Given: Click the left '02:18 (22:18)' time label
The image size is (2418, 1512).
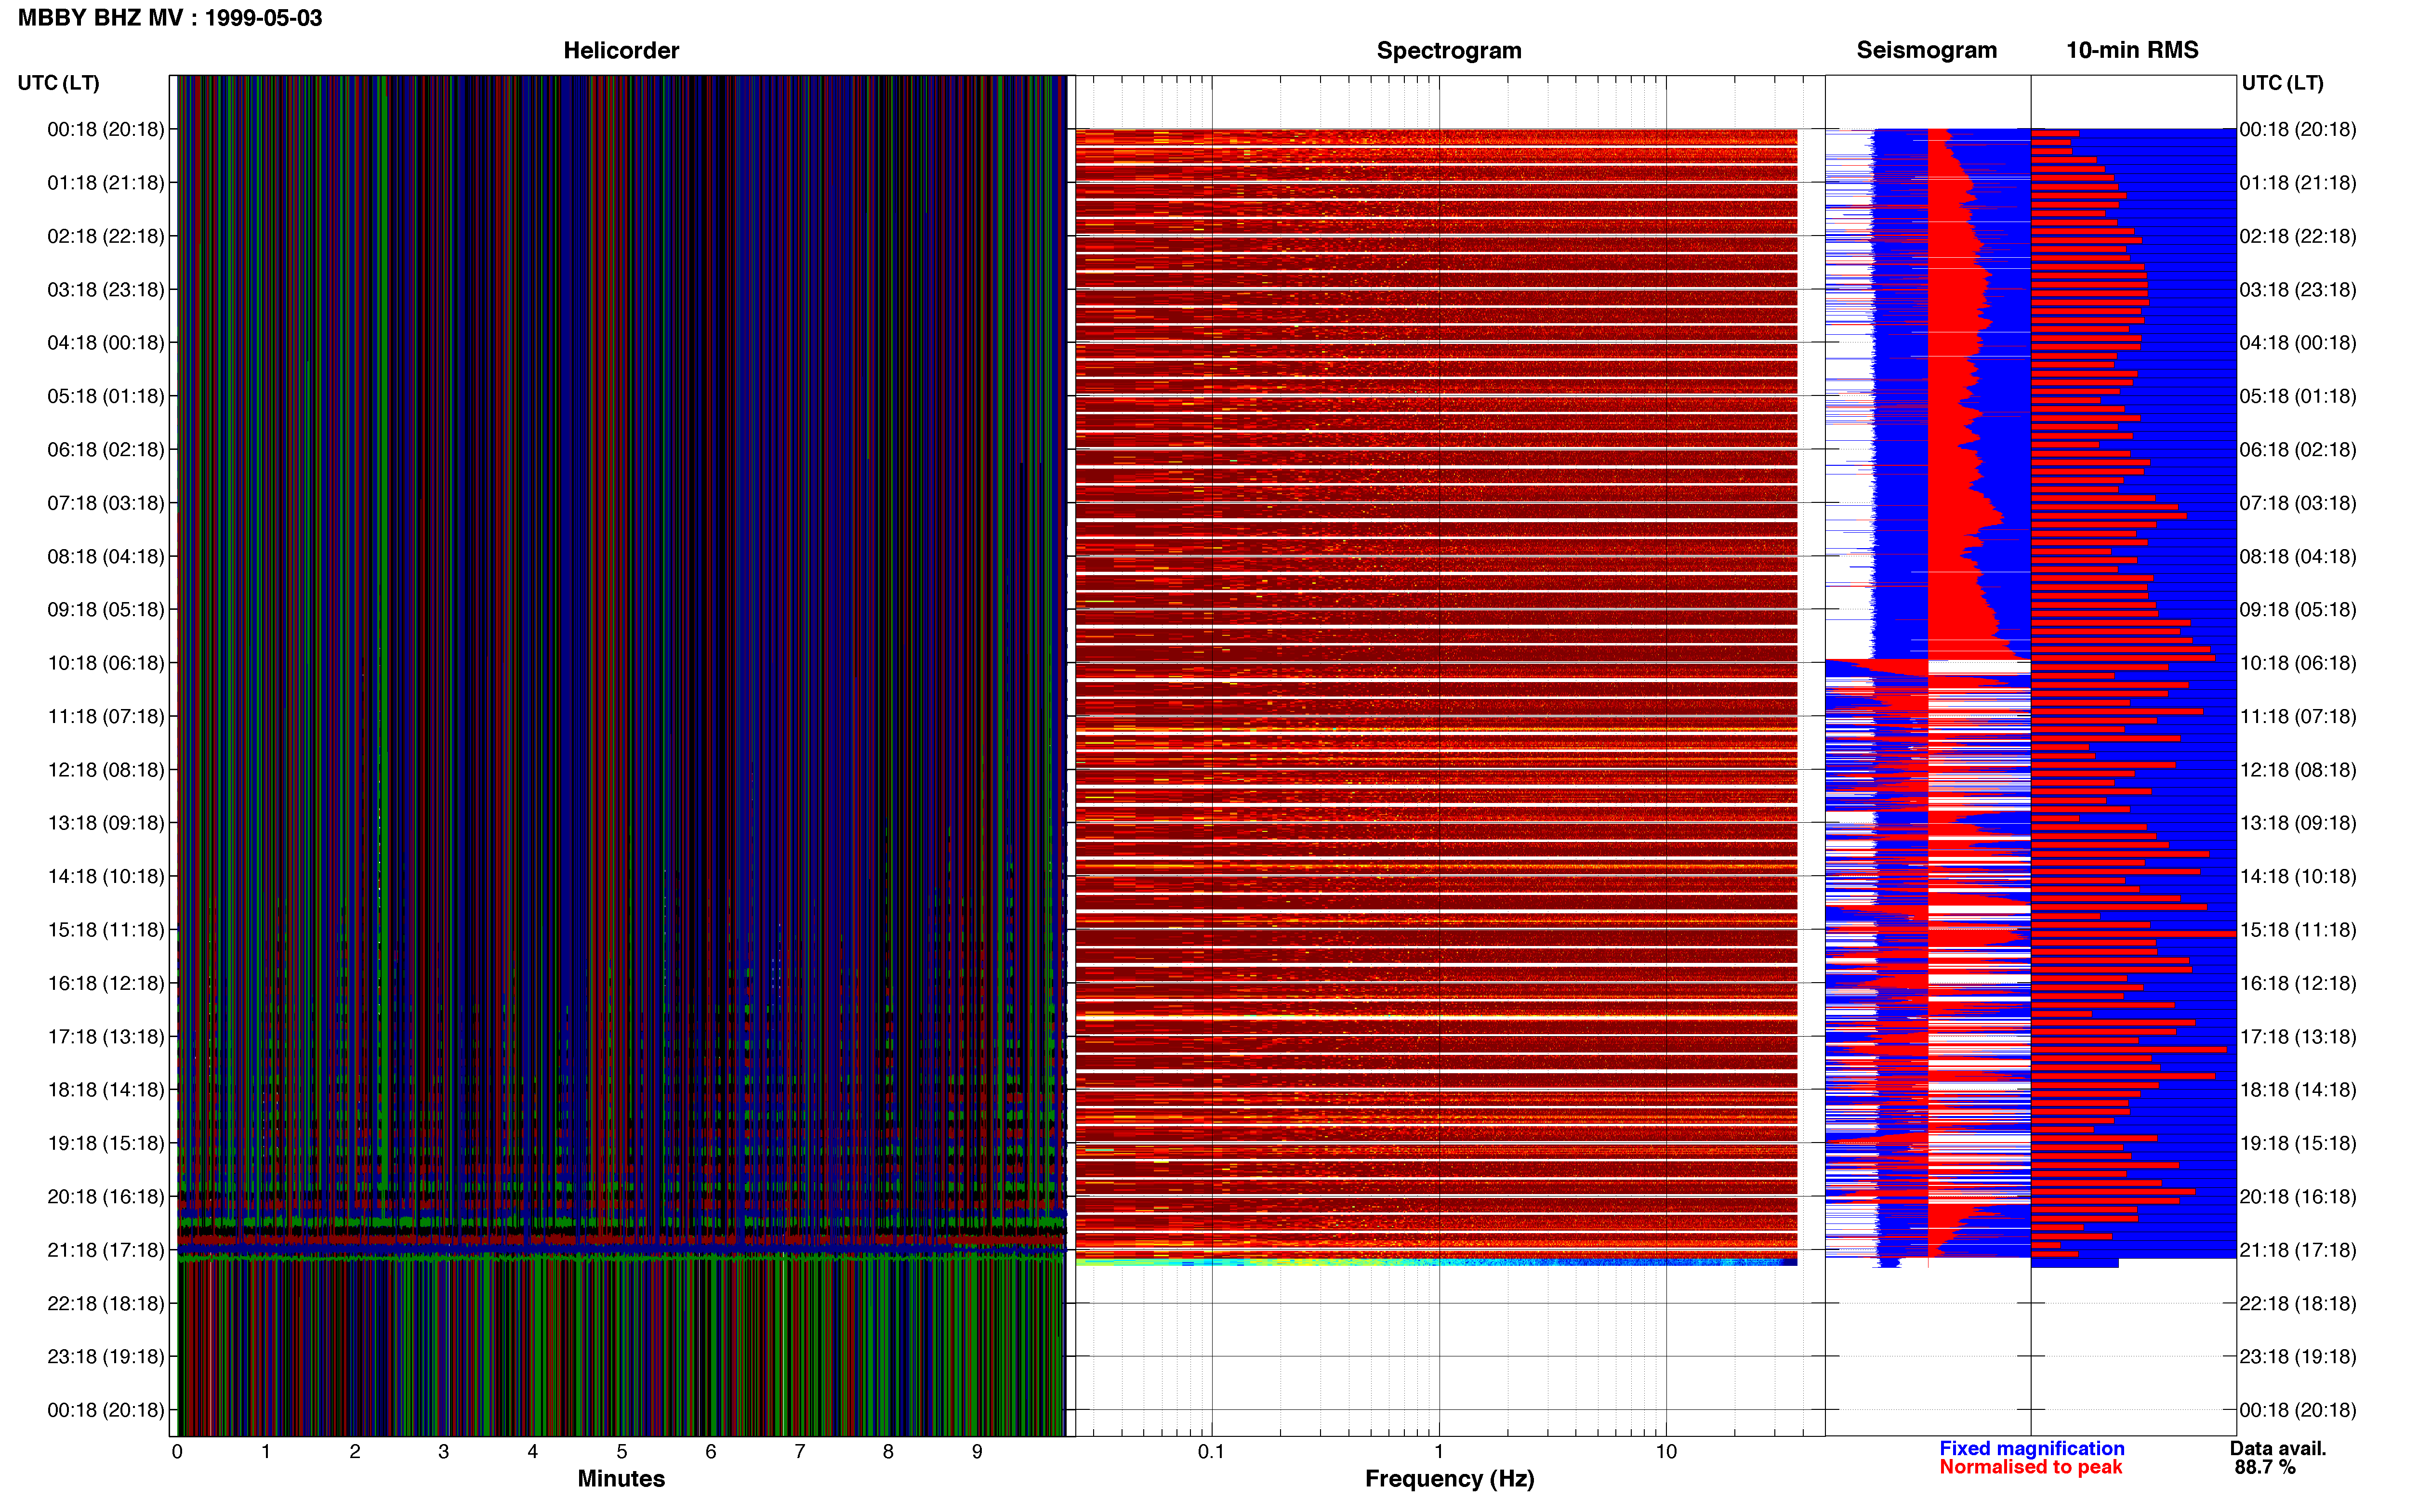Looking at the screenshot, I should 106,236.
